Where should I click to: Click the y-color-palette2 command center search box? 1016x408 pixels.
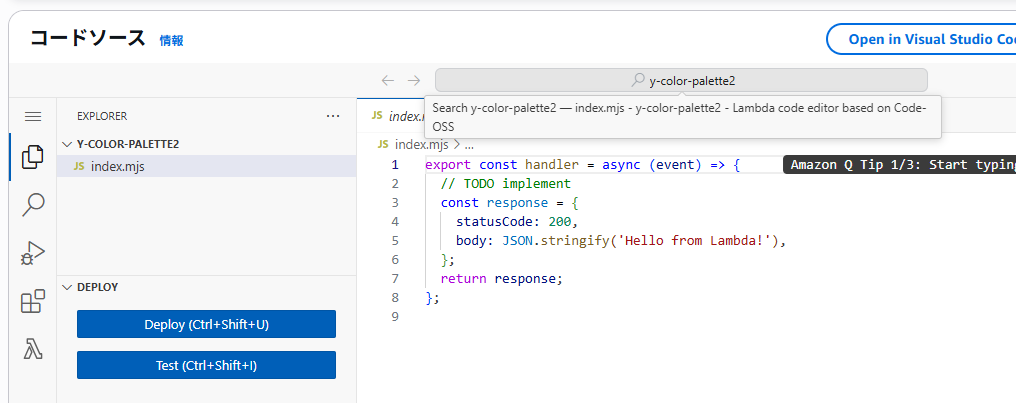pyautogui.click(x=681, y=80)
